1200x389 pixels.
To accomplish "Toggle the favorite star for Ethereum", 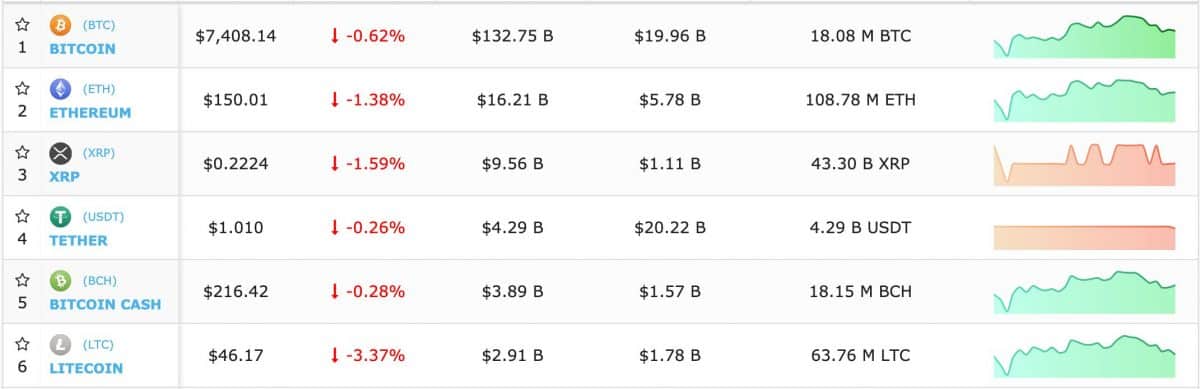I will click(x=22, y=88).
